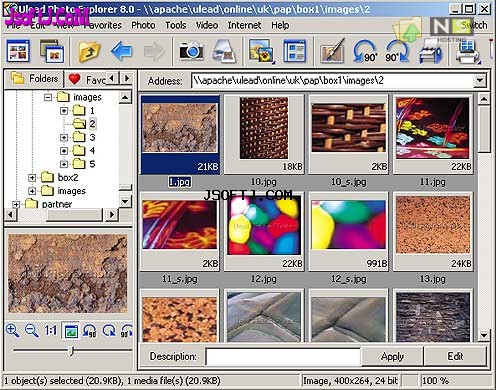Select the 1.jpg thumbnail
Screen dimensions: 496x390
pos(180,134)
